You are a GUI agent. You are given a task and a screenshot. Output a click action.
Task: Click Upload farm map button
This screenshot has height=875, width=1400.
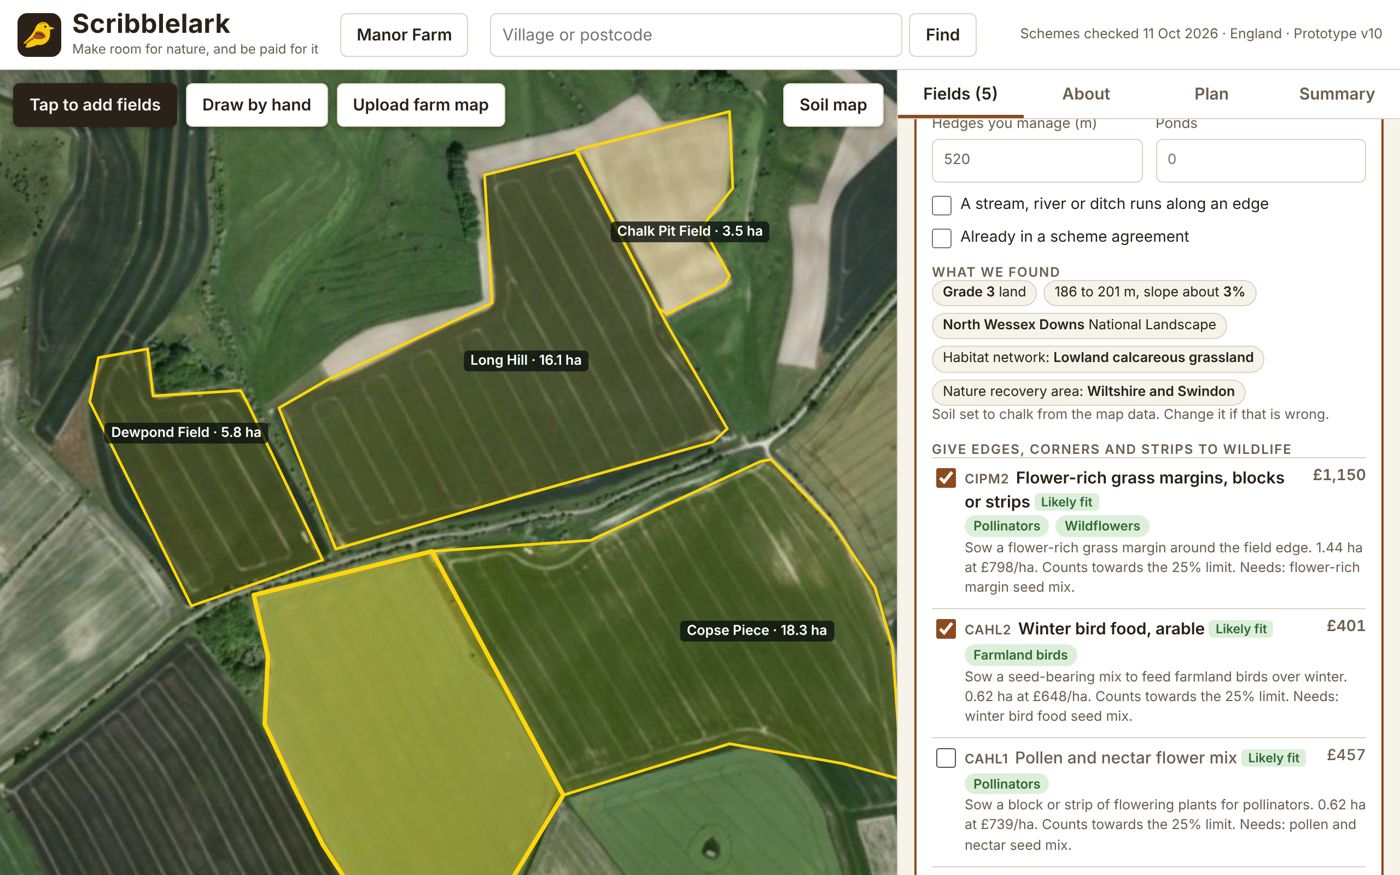point(421,105)
